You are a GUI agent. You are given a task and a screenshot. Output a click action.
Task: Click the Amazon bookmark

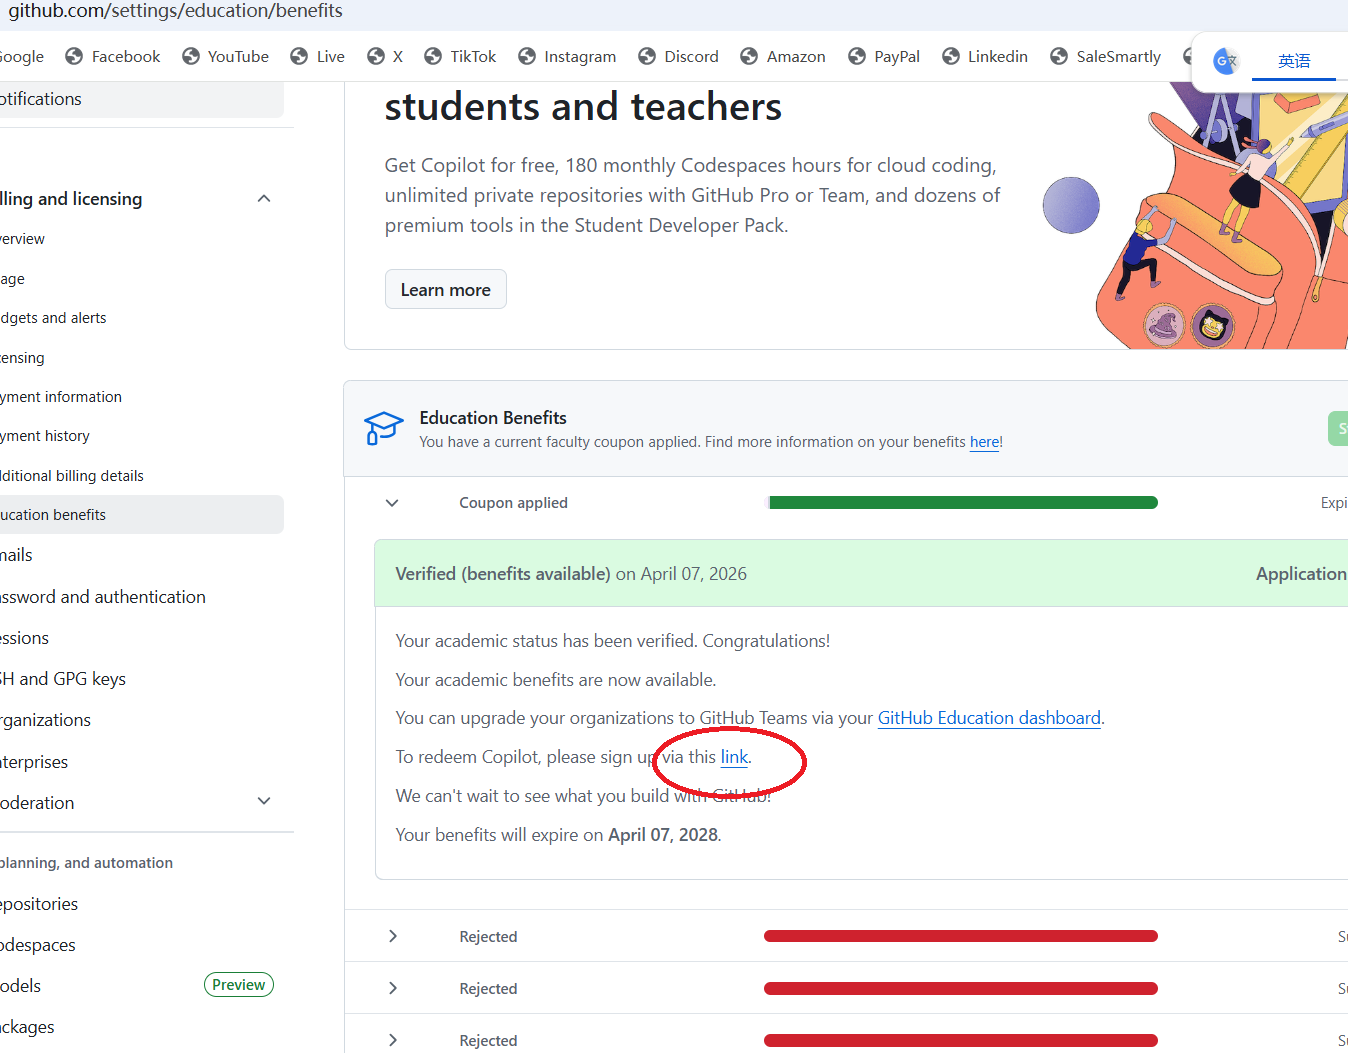783,57
